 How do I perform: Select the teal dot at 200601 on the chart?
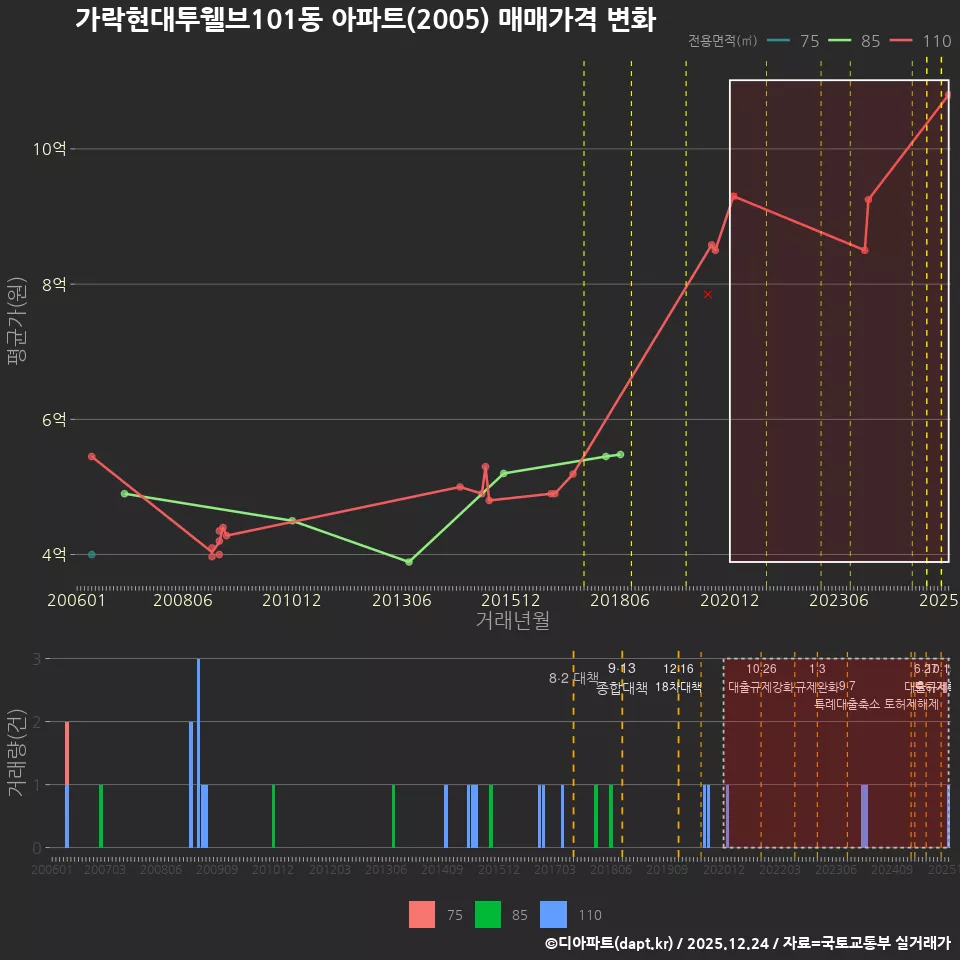click(x=90, y=553)
